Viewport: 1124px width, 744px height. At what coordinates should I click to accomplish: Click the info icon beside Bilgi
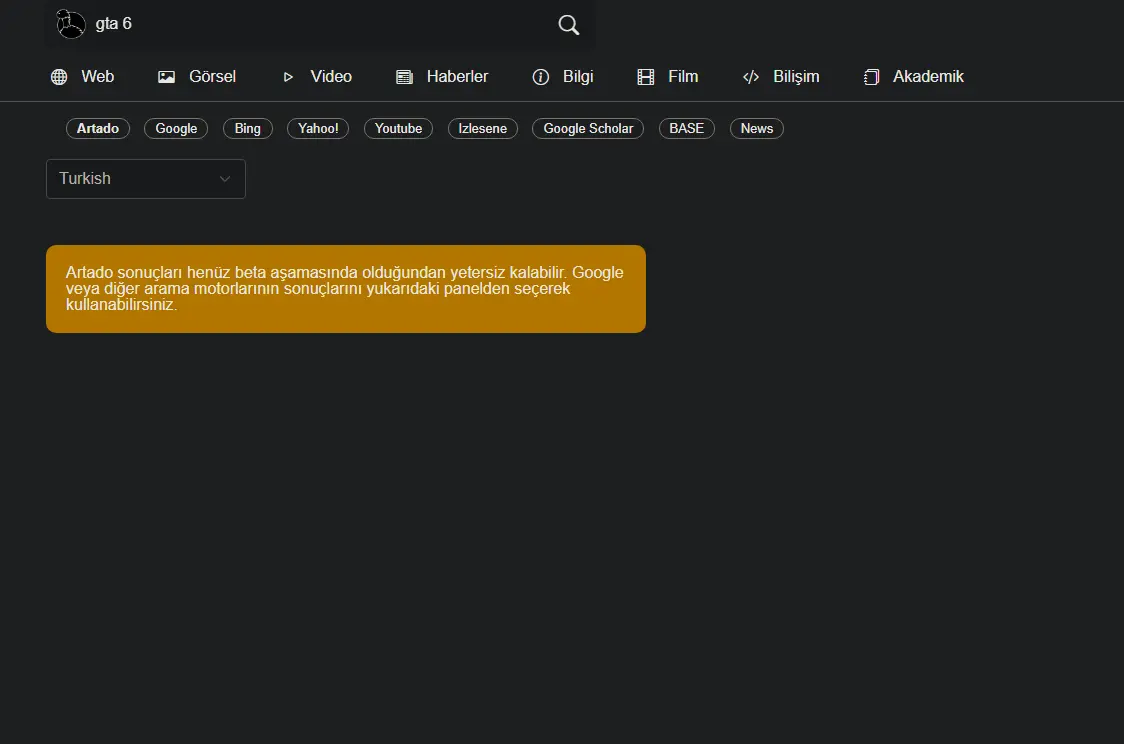540,77
